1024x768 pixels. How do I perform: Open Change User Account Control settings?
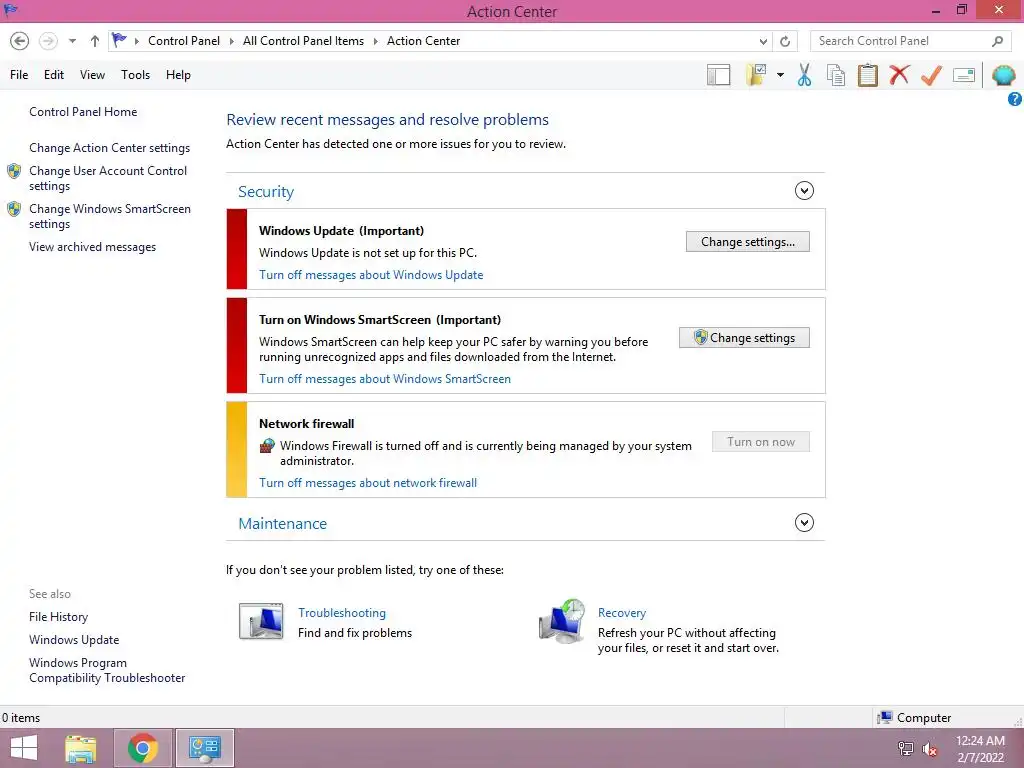pyautogui.click(x=108, y=178)
